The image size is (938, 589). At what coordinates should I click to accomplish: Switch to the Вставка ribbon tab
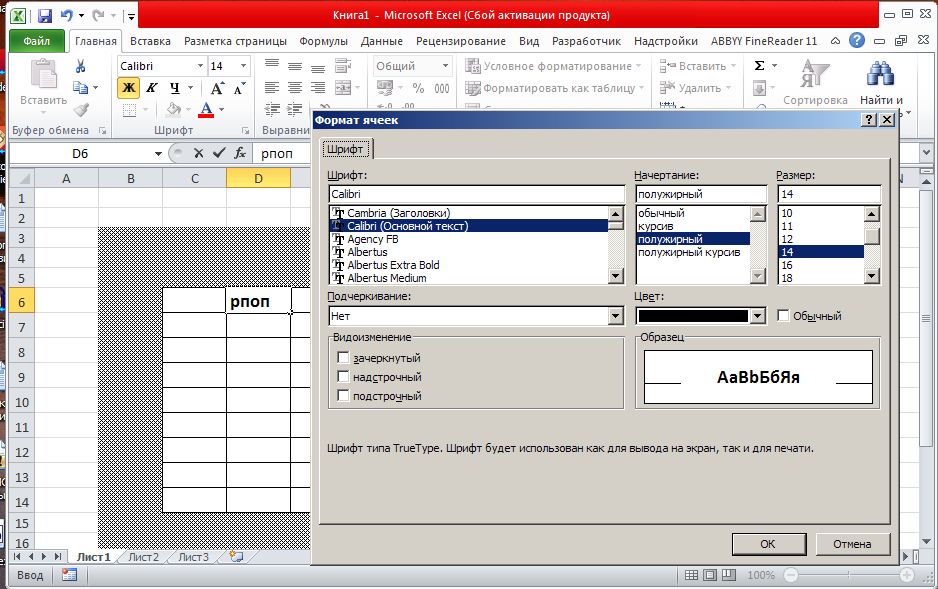click(150, 41)
